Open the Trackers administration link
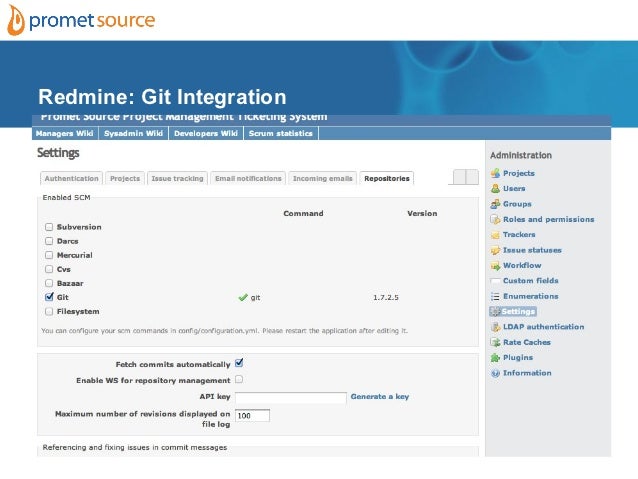Viewport: 638px width, 479px height. click(519, 235)
